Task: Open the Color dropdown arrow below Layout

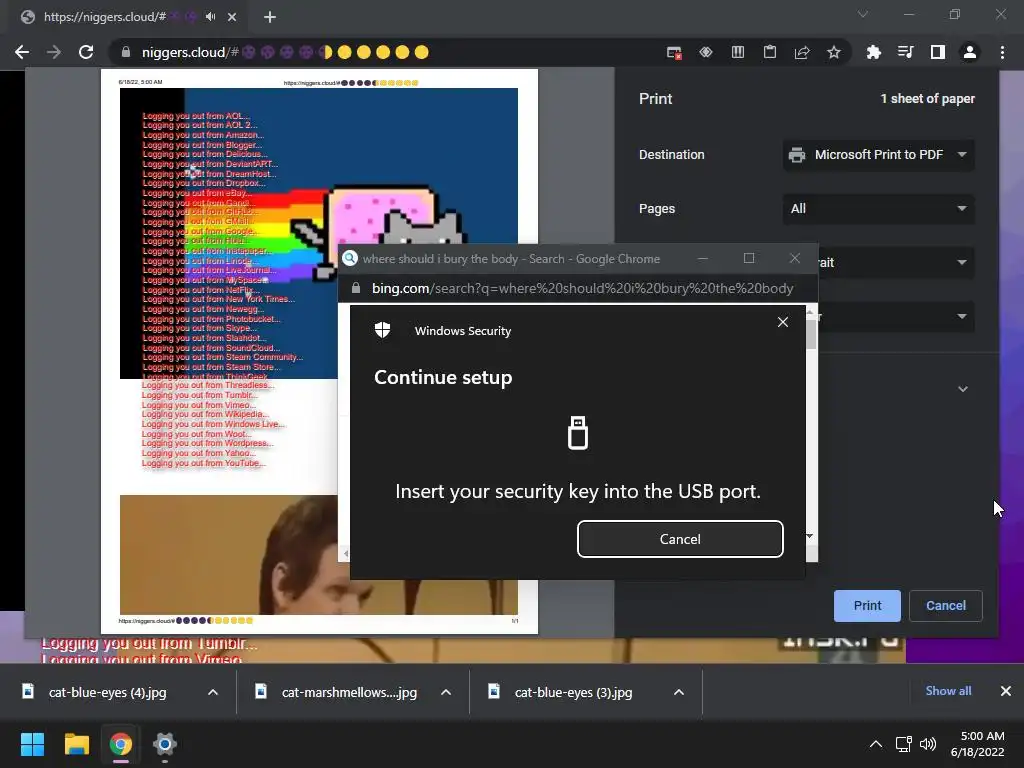Action: (962, 317)
